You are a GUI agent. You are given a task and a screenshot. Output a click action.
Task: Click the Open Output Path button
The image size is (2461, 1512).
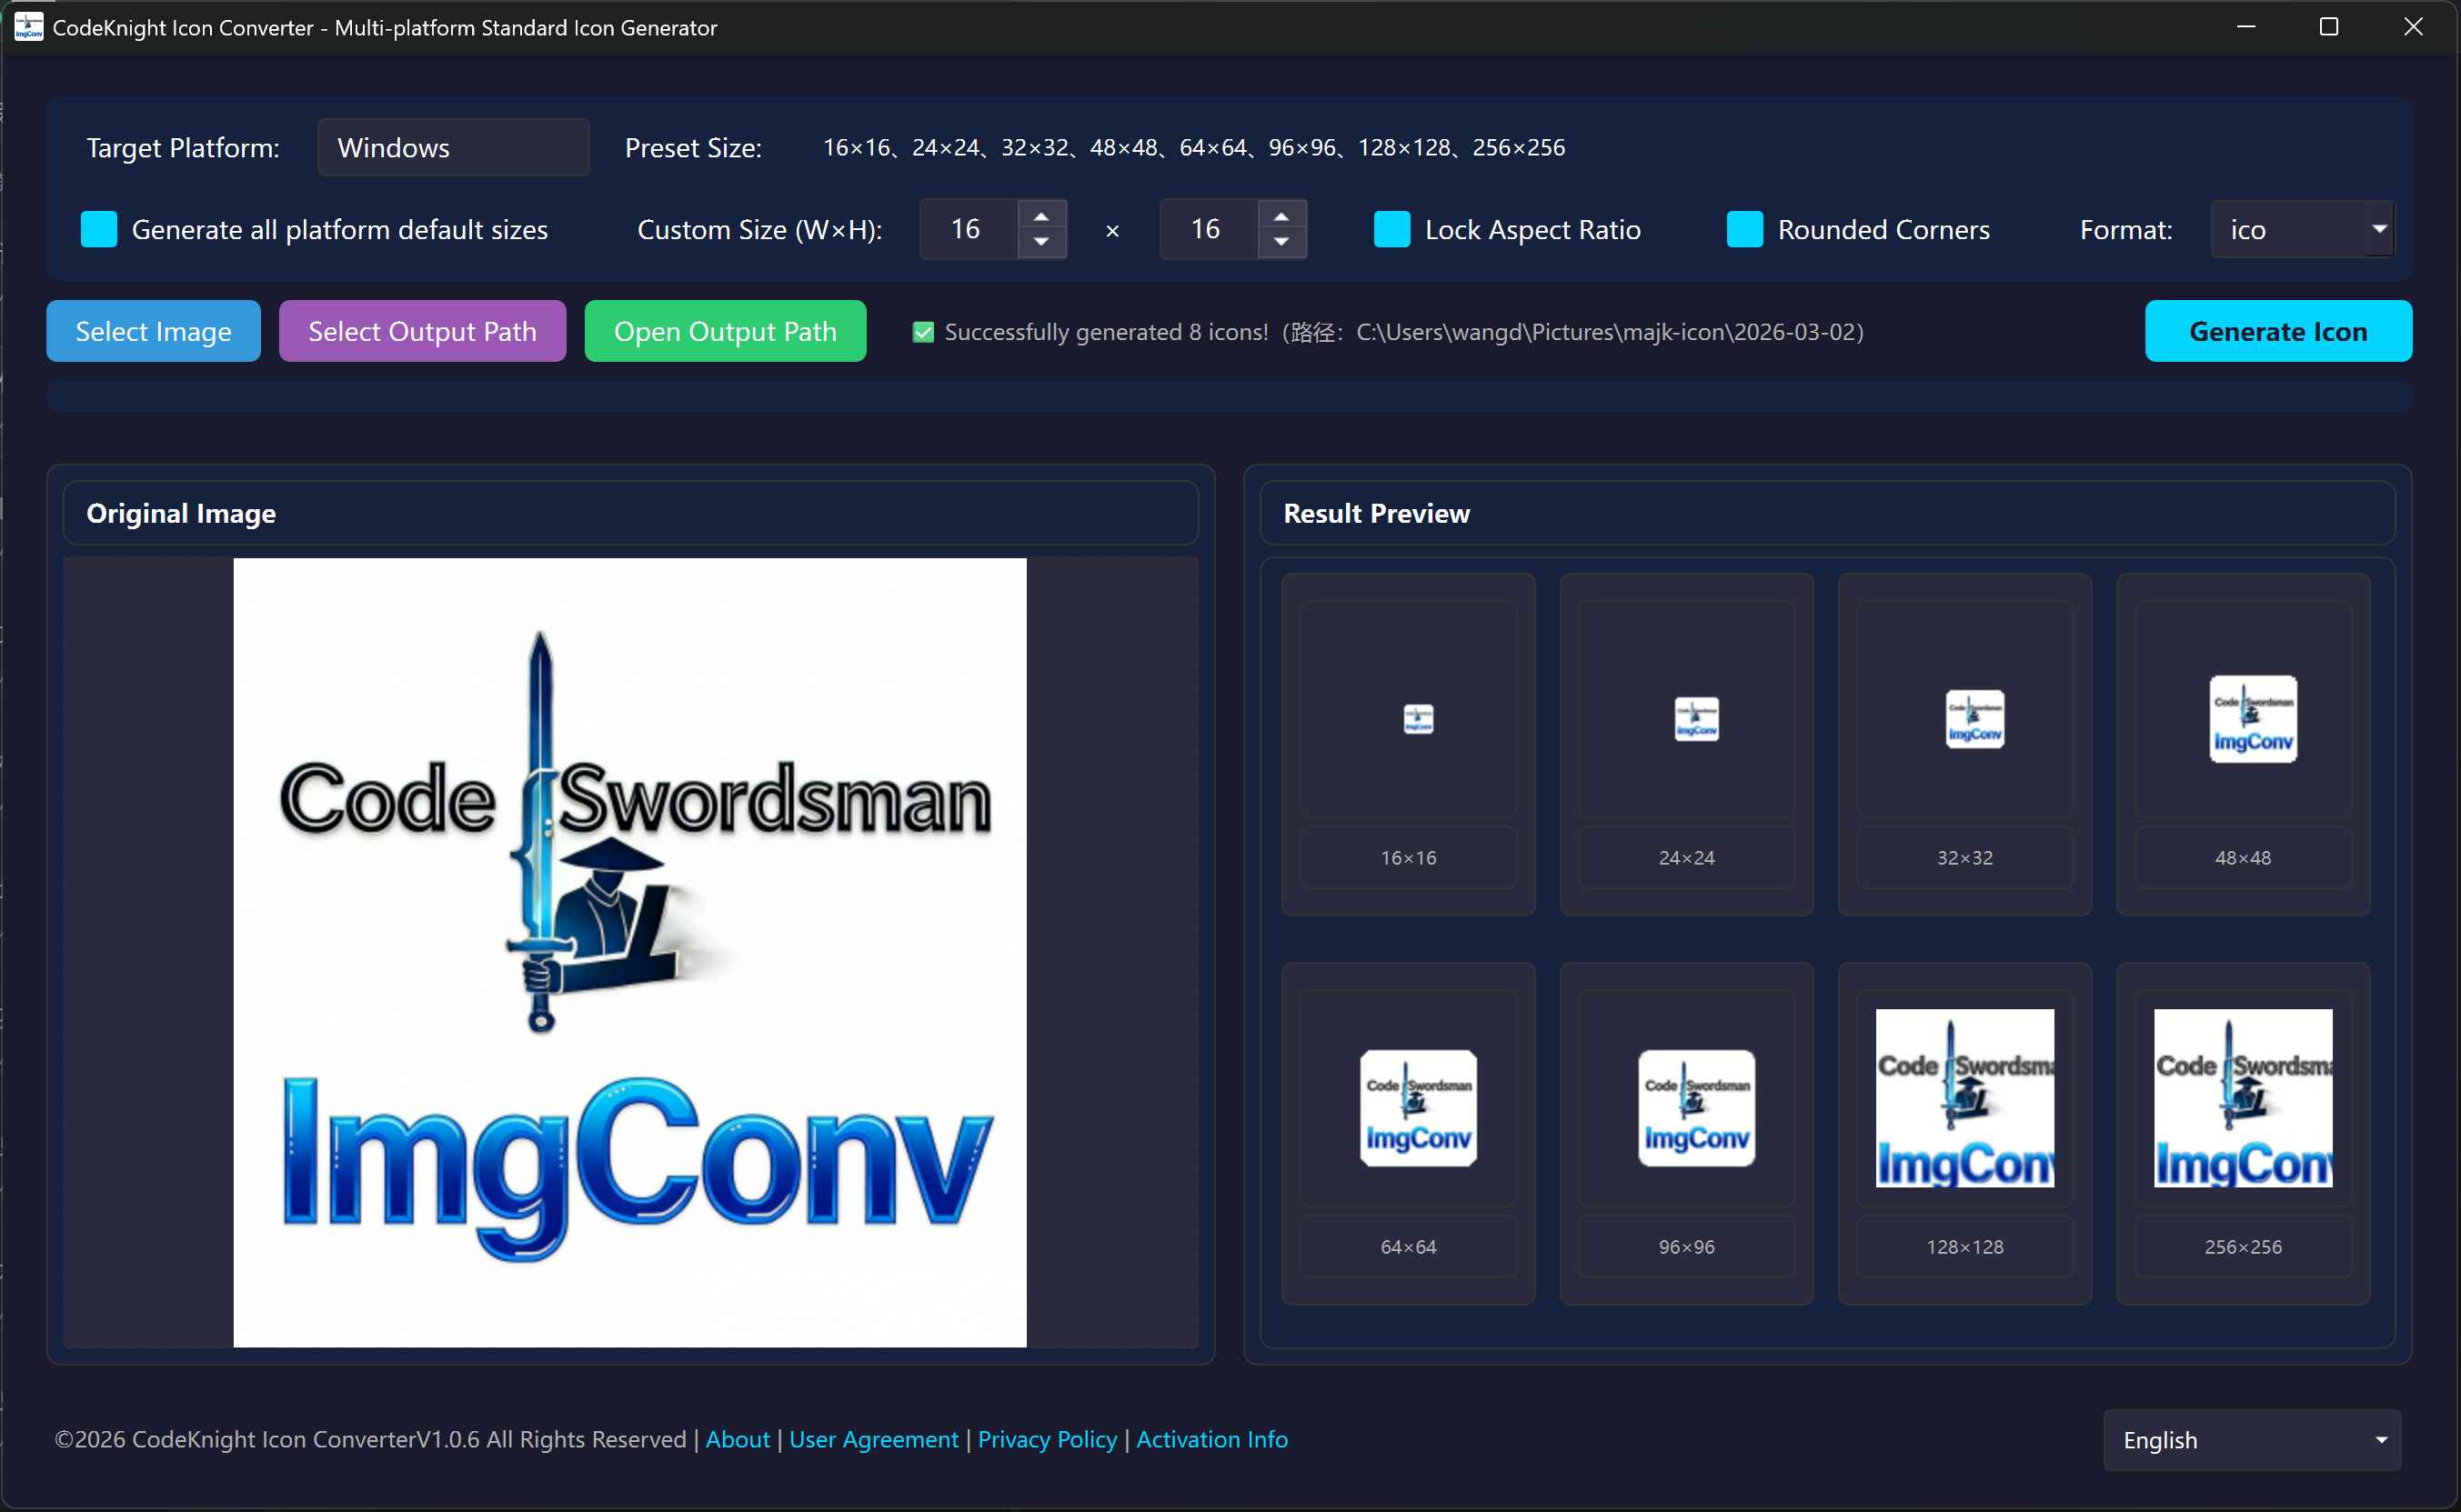(724, 331)
